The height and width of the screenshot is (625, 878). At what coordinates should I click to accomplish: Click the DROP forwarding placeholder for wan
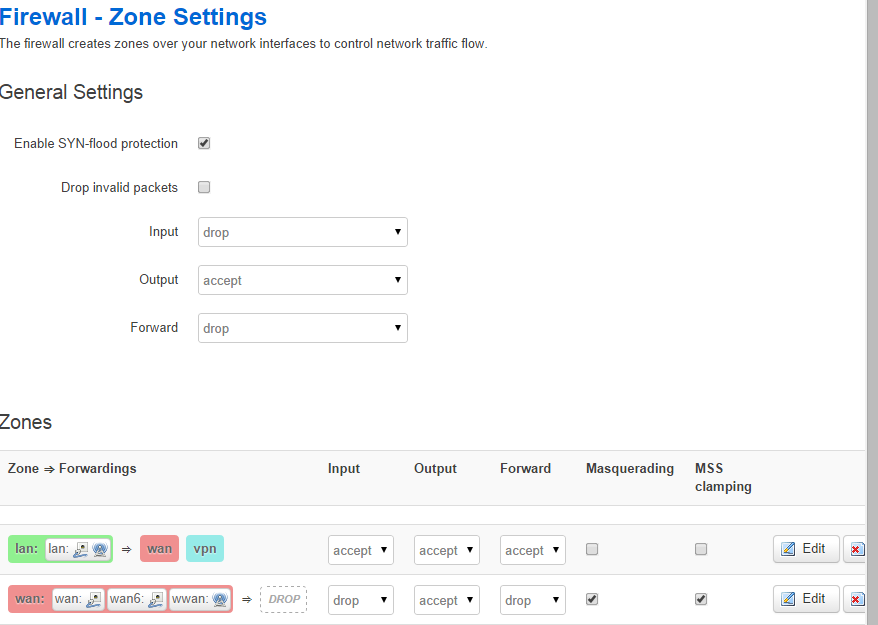[x=284, y=599]
